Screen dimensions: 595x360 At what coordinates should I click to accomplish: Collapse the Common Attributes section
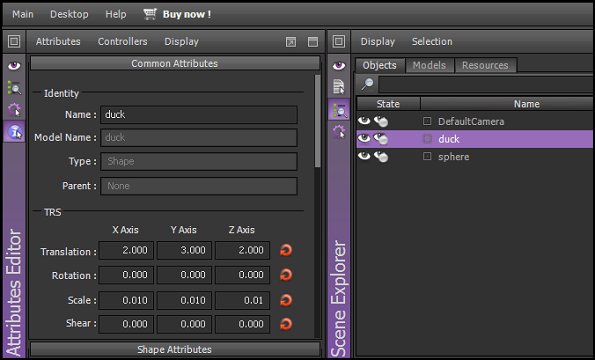pos(175,63)
